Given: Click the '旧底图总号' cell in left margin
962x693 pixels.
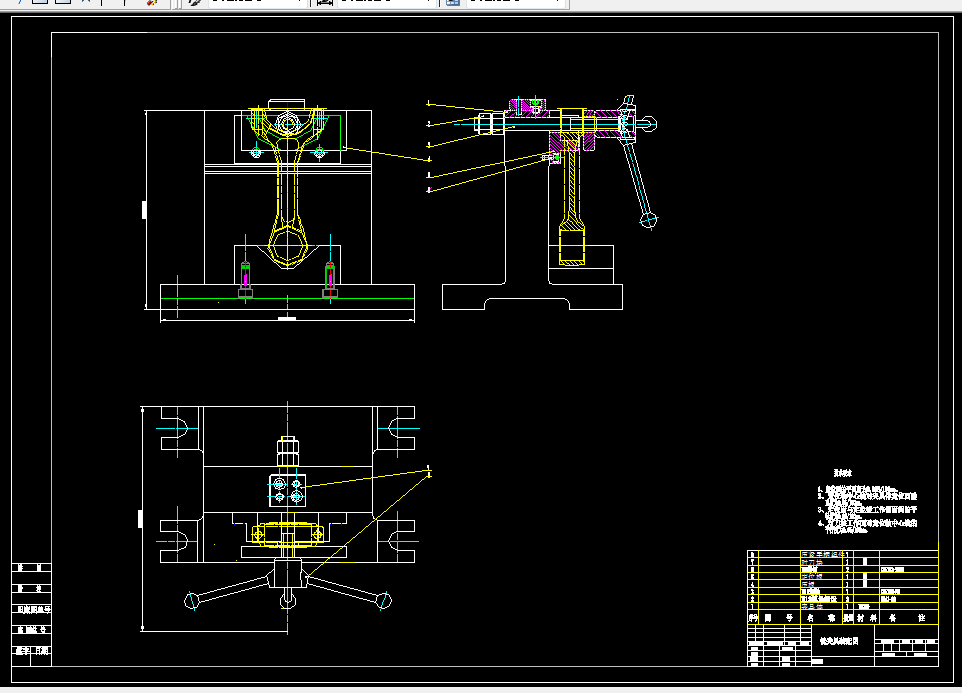Looking at the screenshot, I should [x=33, y=610].
